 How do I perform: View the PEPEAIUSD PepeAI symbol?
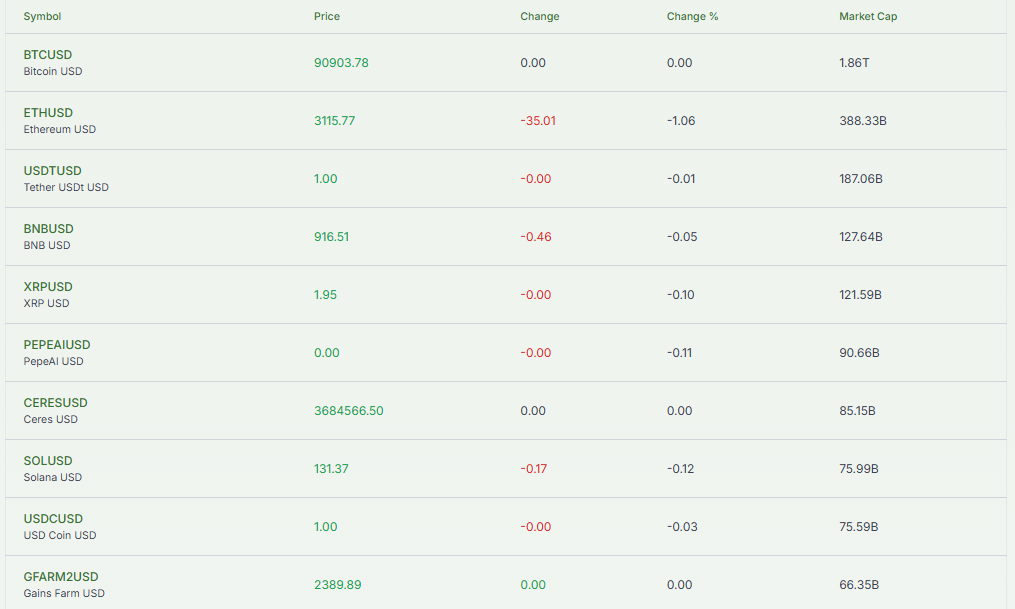(56, 345)
